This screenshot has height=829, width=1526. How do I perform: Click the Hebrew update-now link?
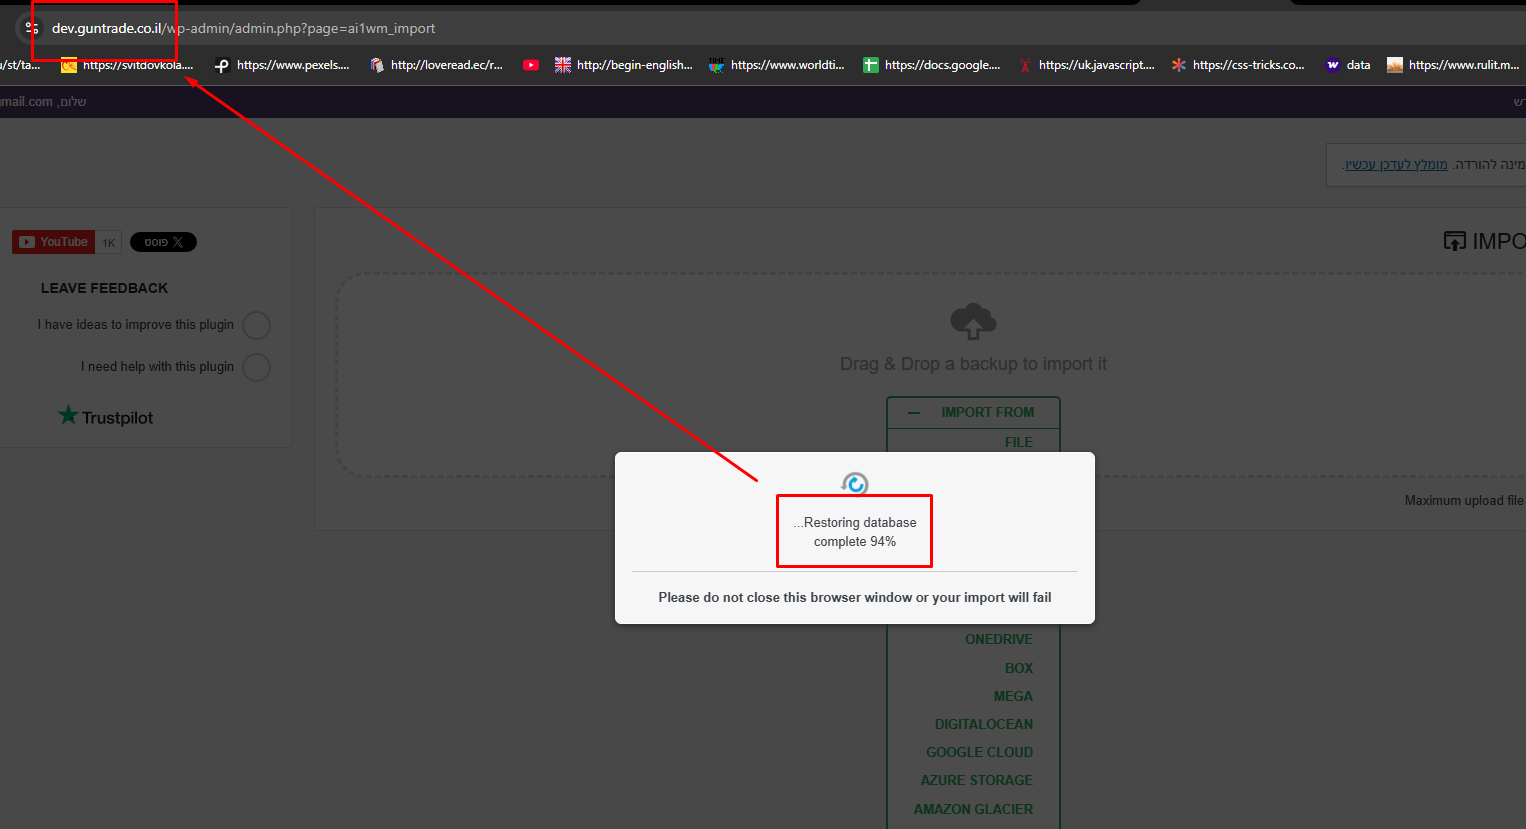[x=1396, y=164]
